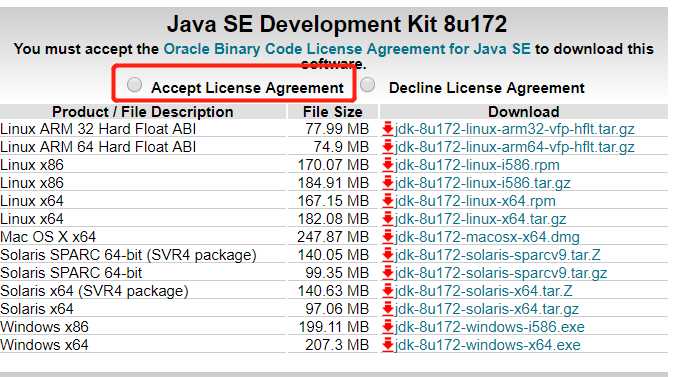Download jdk-8u172-solaris-sparcv9.tar.gz
The image size is (689, 377).
click(x=500, y=273)
